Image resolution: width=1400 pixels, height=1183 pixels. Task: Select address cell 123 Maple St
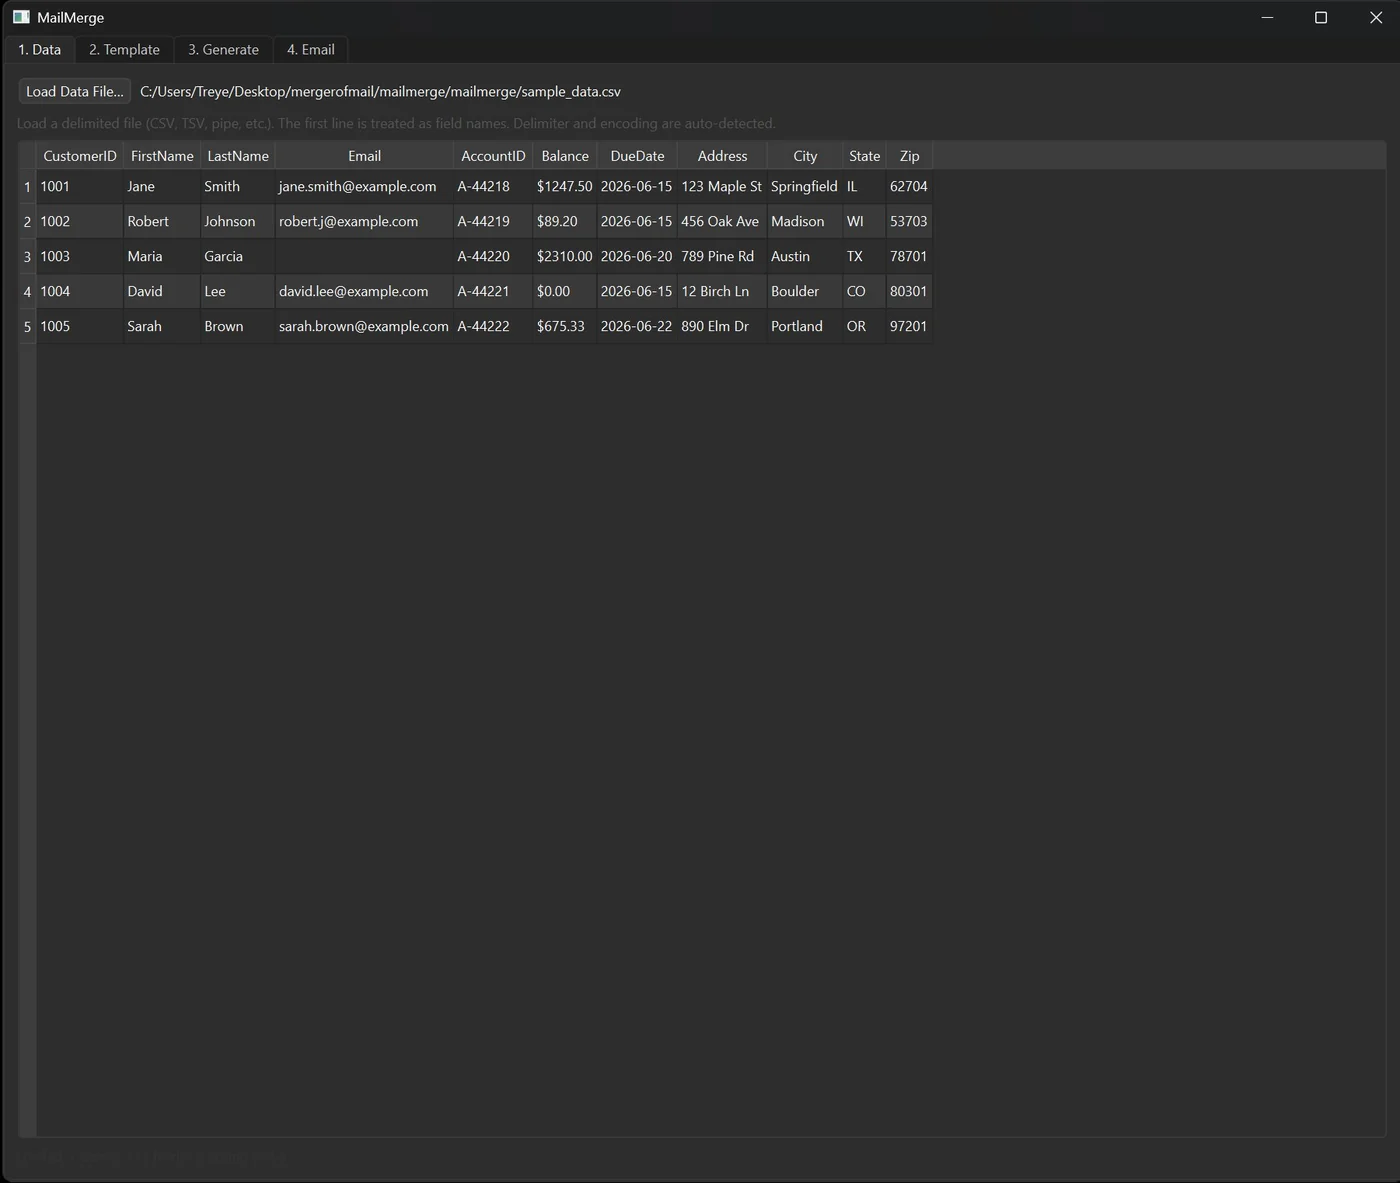pos(722,186)
